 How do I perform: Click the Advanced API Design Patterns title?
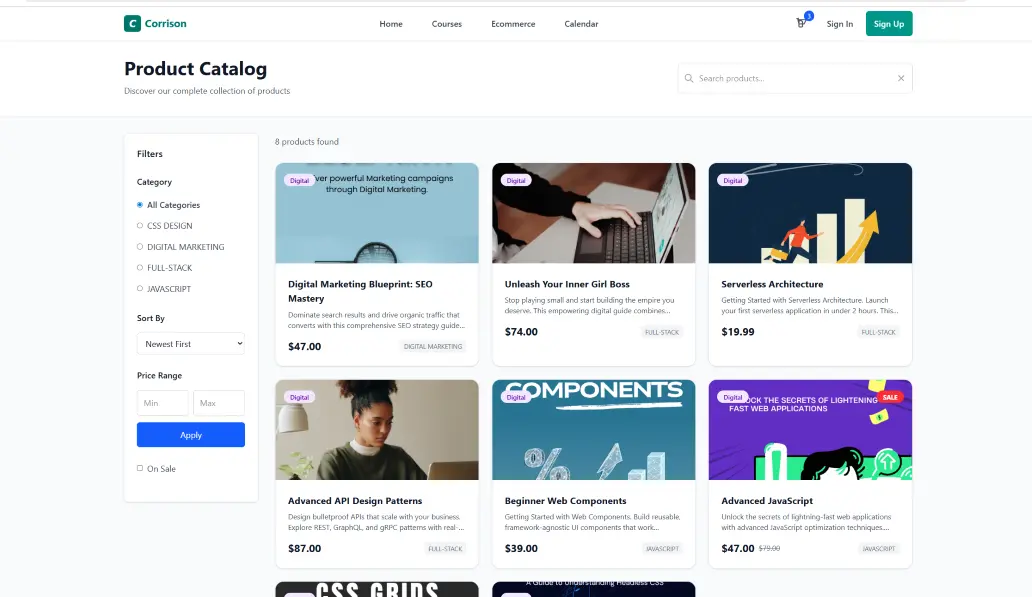click(355, 501)
